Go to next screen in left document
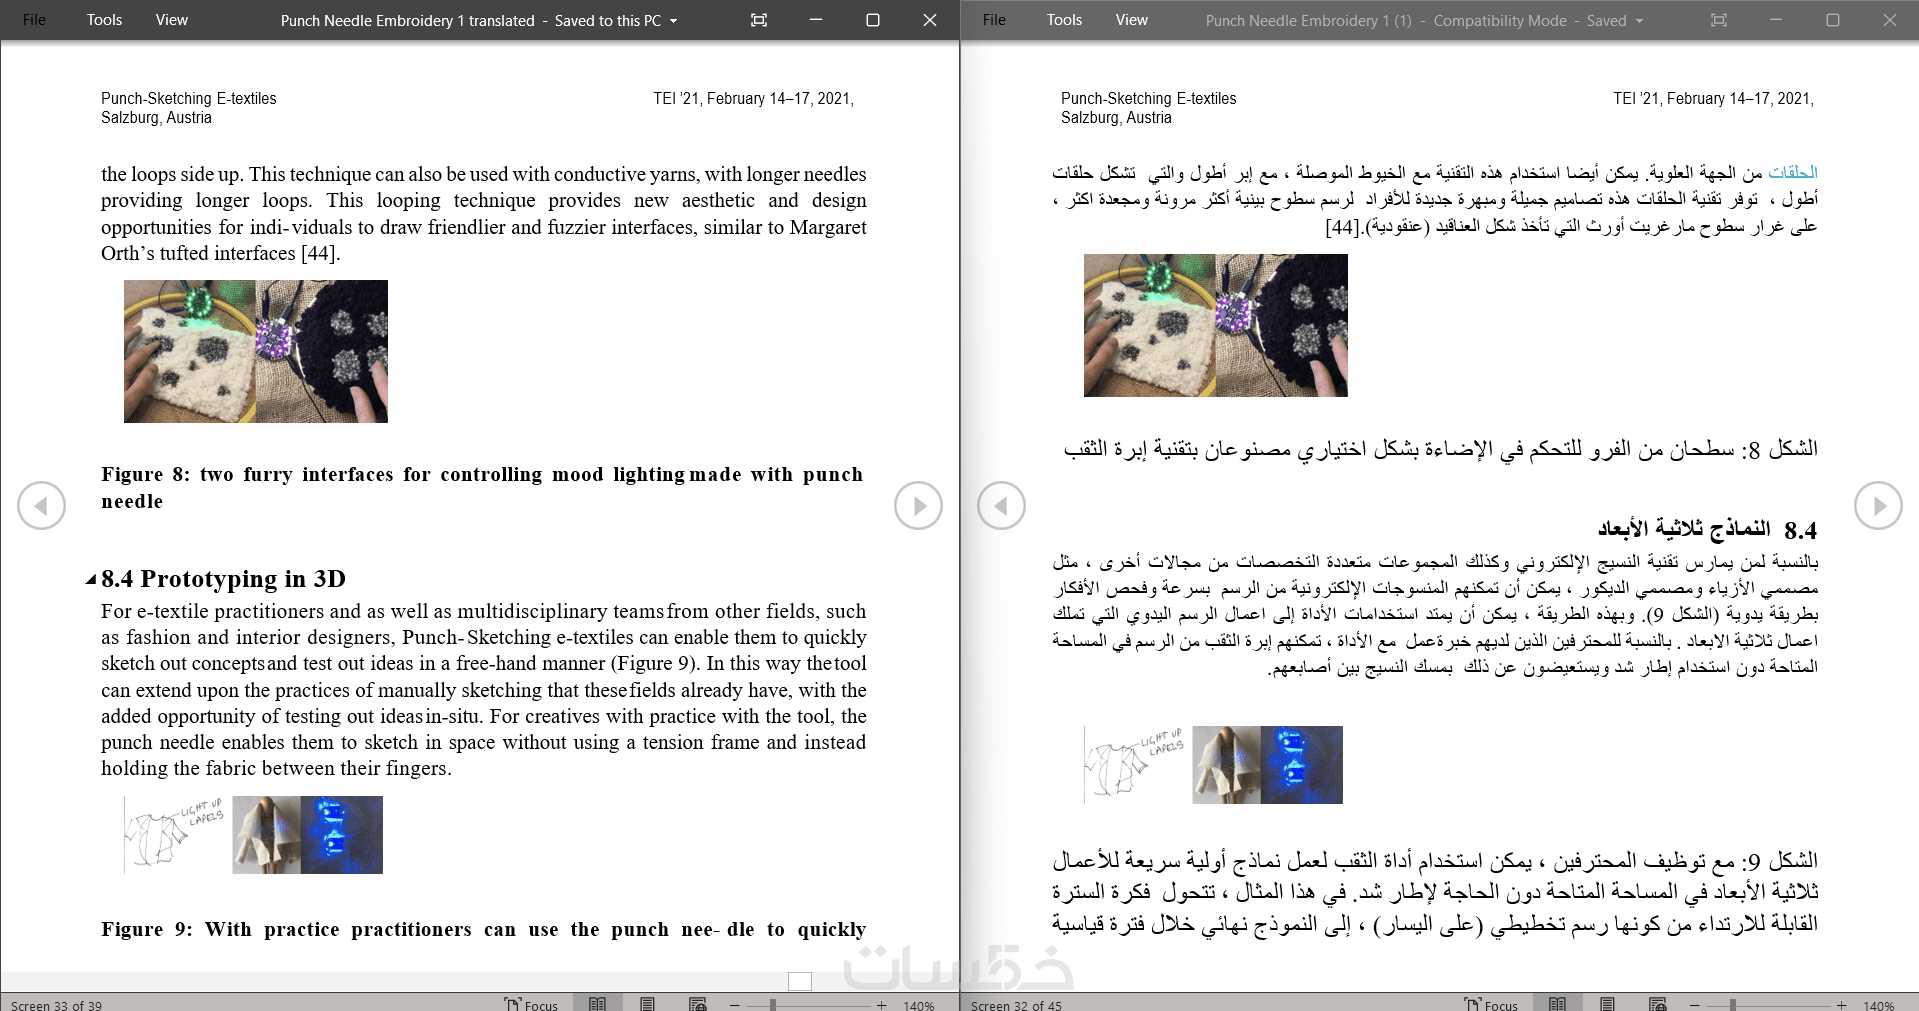Image resolution: width=1919 pixels, height=1011 pixels. tap(918, 506)
